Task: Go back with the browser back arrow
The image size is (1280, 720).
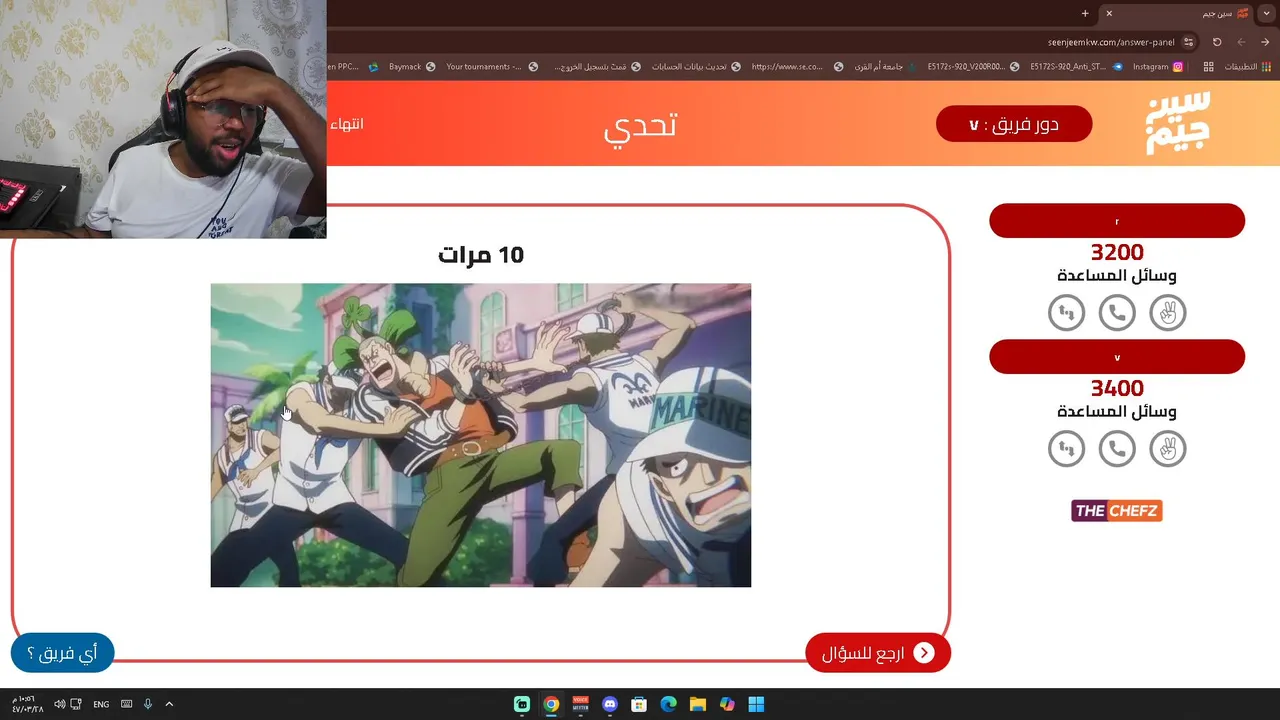Action: pos(1265,42)
